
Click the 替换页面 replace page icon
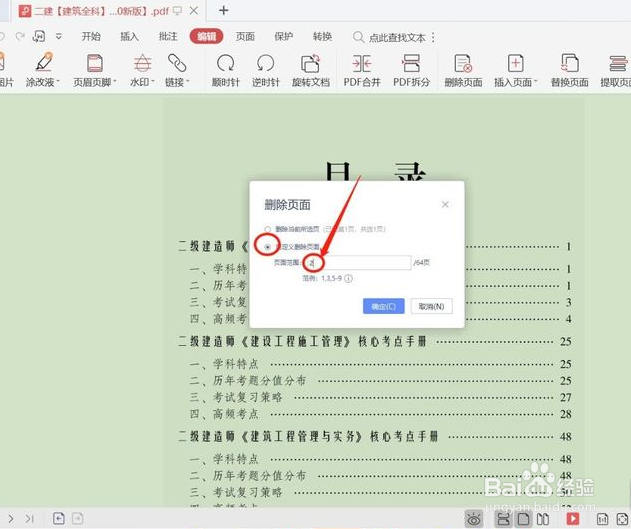pos(569,63)
